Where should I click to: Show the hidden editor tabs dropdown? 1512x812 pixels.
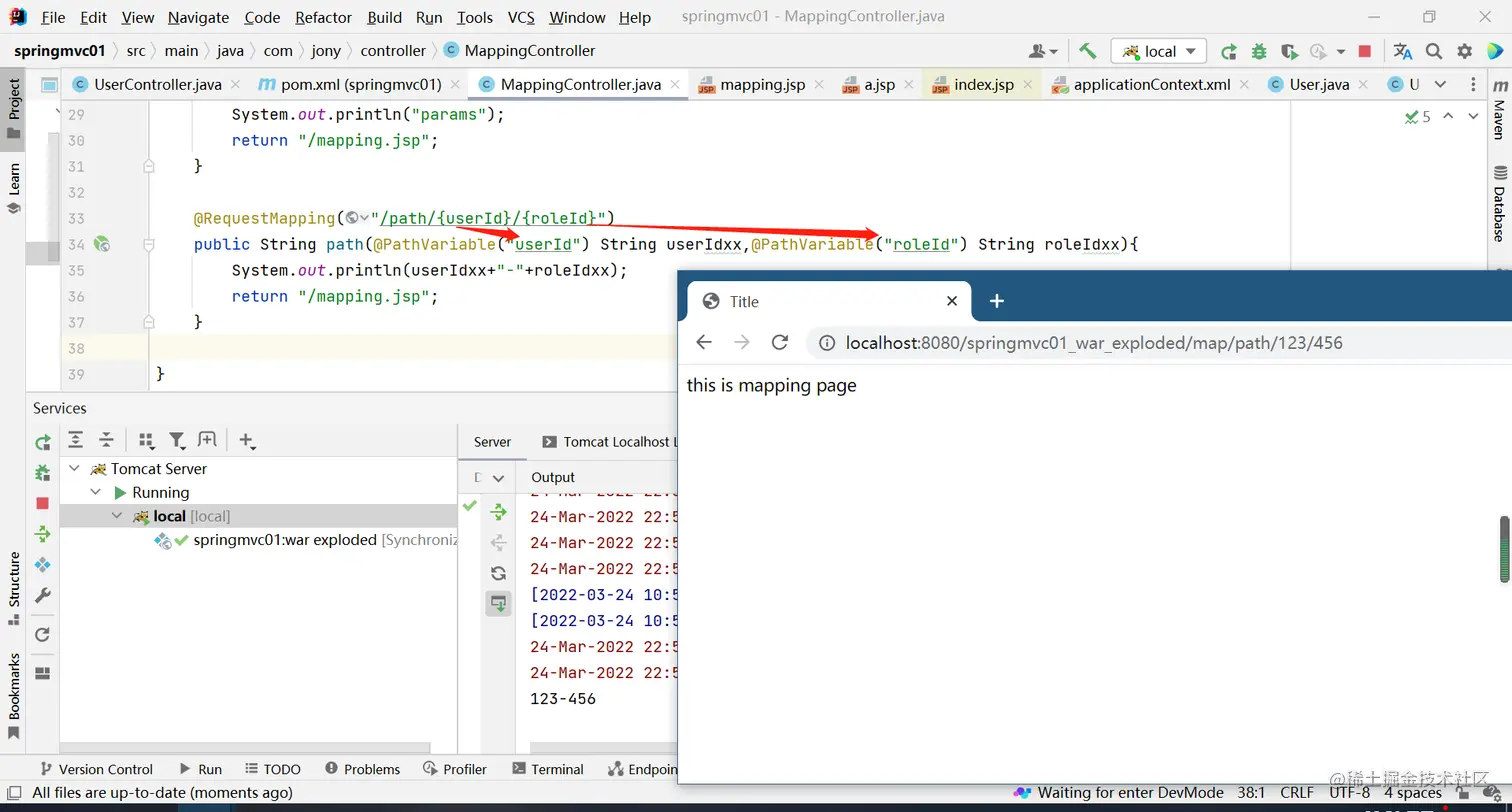(x=1440, y=84)
